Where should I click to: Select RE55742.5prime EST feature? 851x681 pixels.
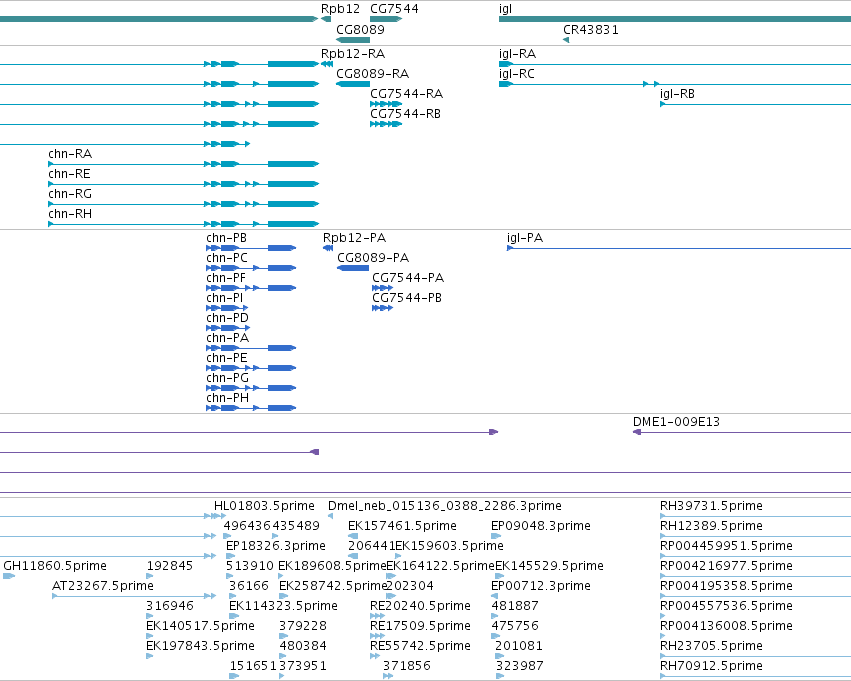(x=375, y=656)
